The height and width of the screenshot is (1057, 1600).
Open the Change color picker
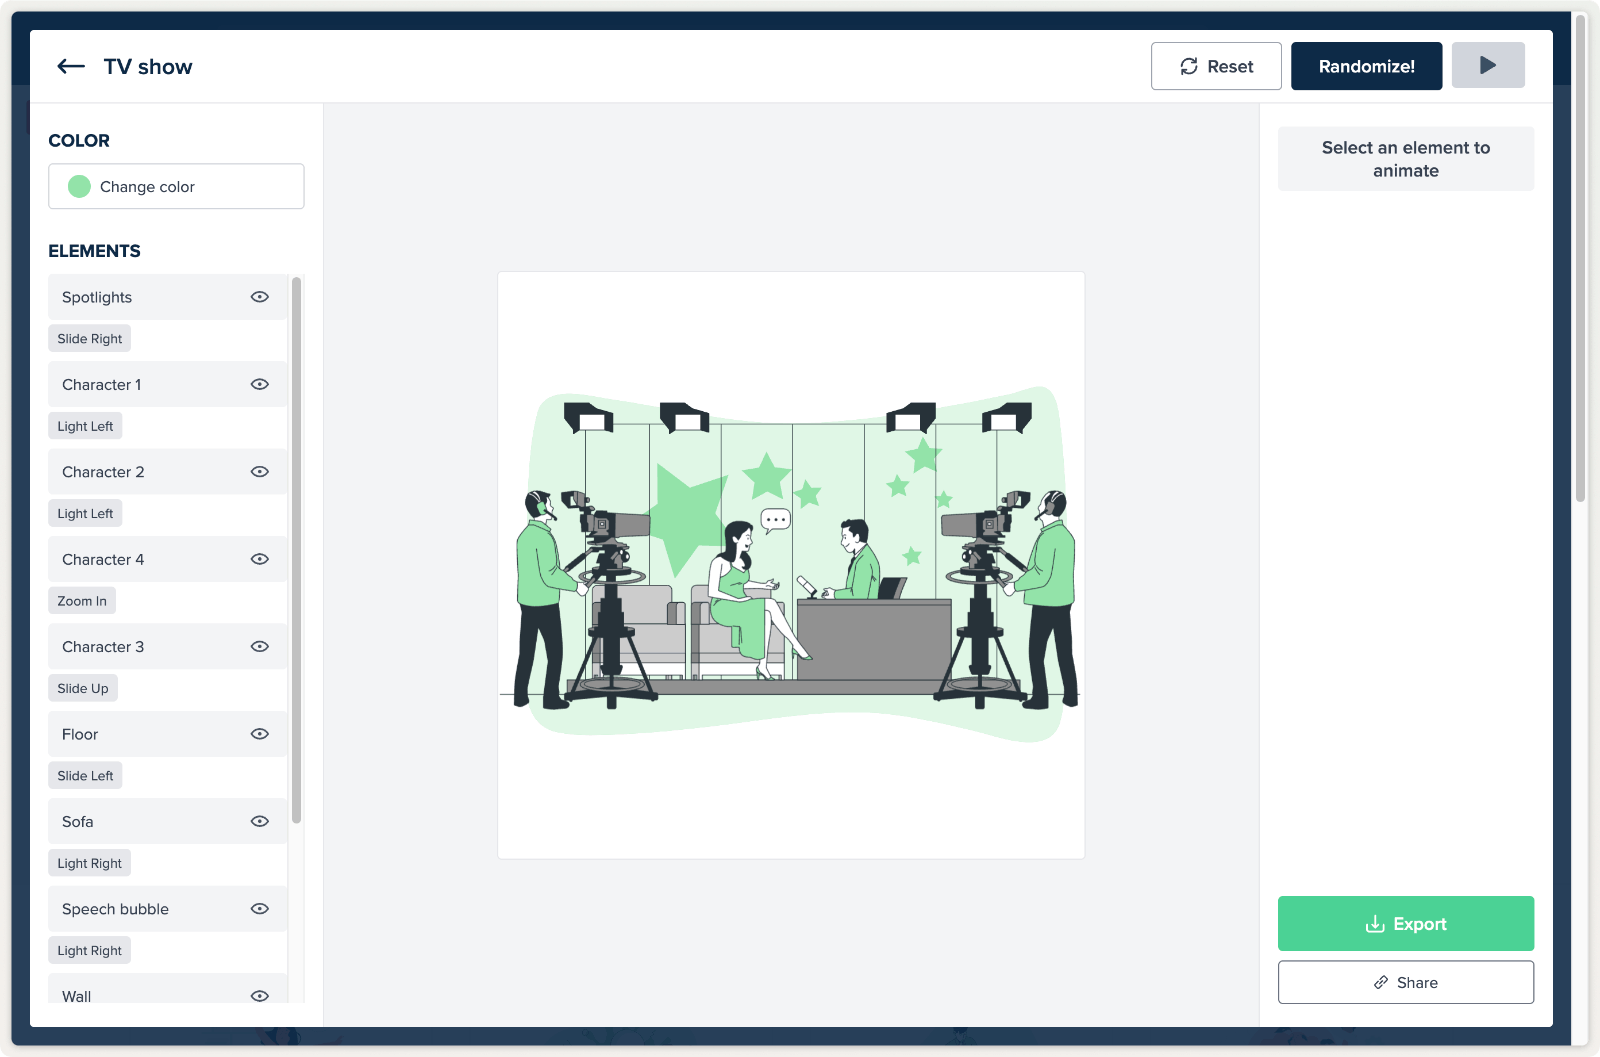pyautogui.click(x=176, y=187)
